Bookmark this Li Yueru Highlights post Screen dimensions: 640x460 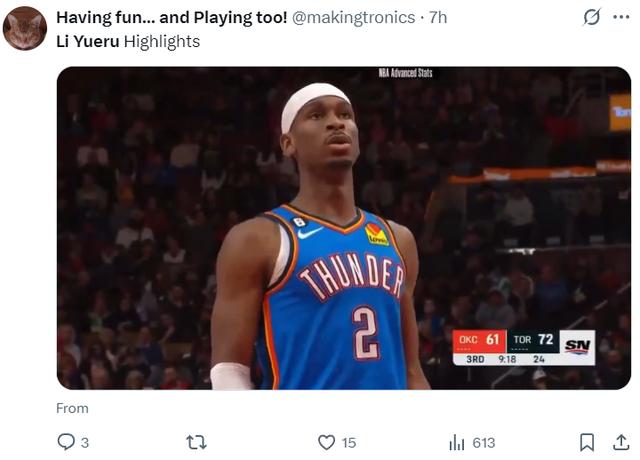(588, 442)
